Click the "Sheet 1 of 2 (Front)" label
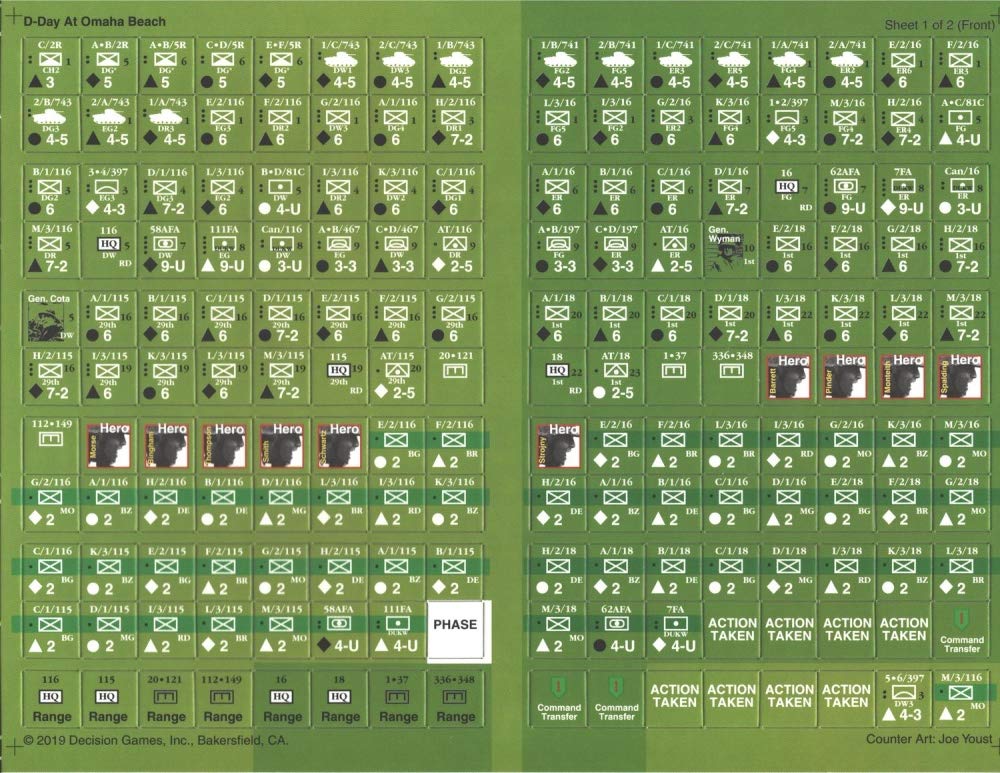Screen dimensions: 1000x773 coord(939,24)
